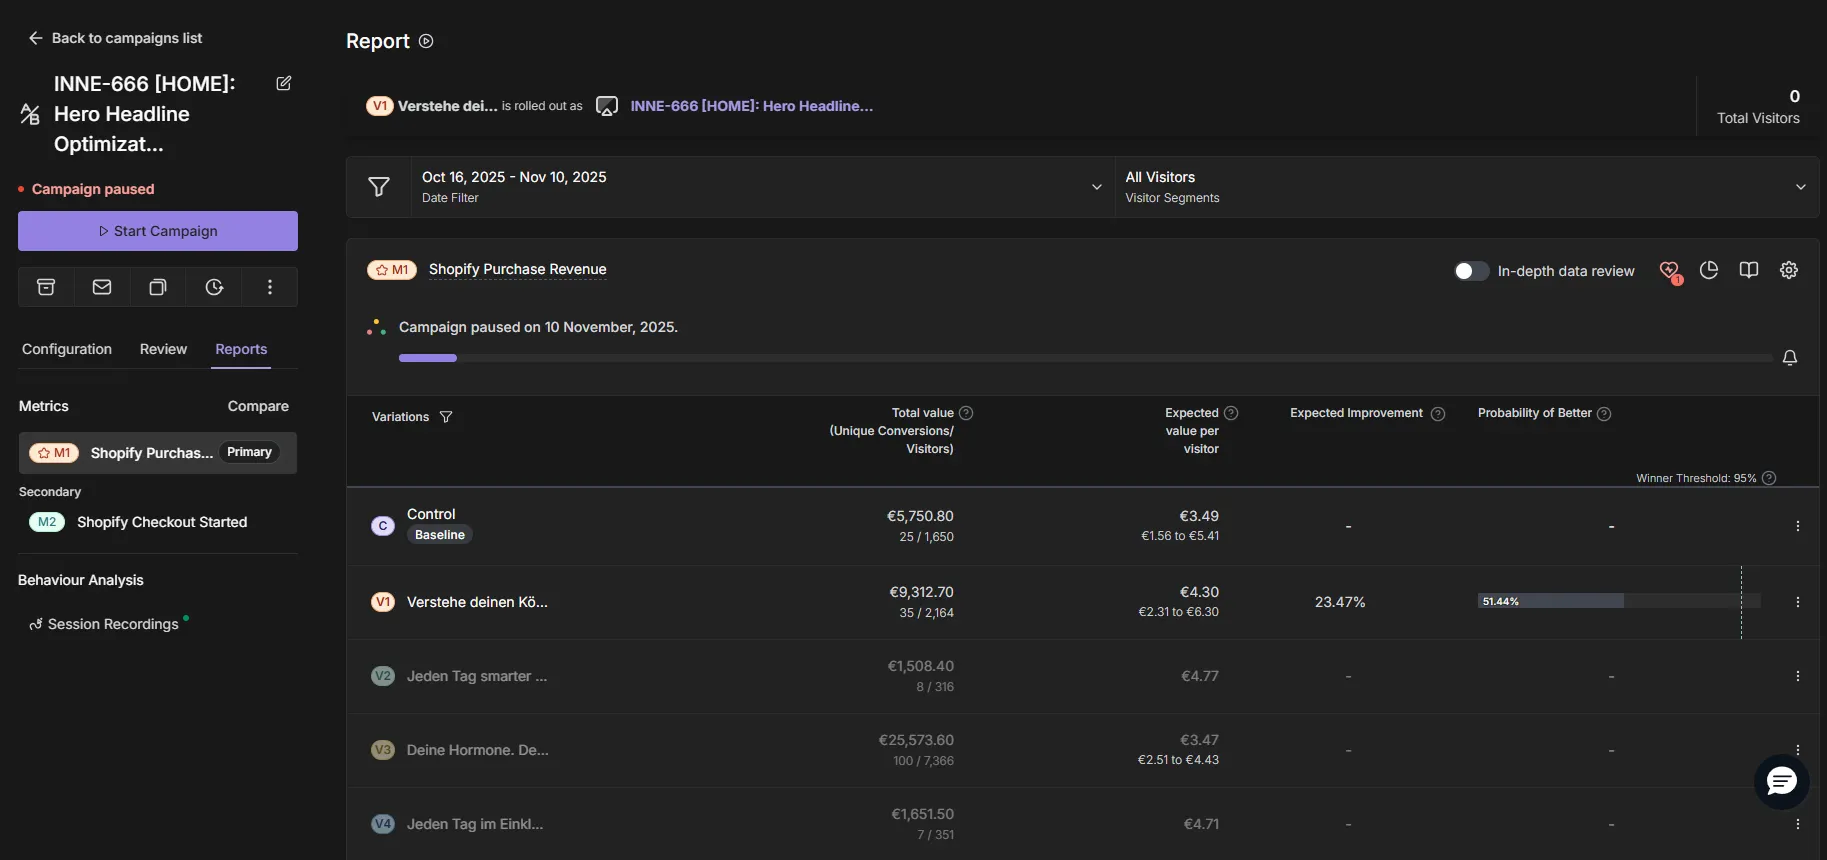Click the notification bell icon
This screenshot has width=1827, height=860.
point(1790,358)
